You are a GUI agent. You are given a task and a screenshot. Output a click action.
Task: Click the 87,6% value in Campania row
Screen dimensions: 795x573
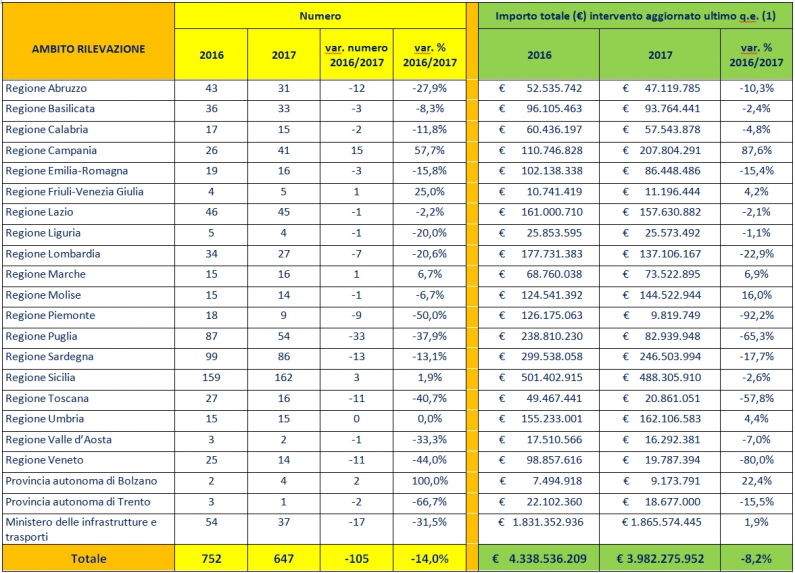point(754,150)
